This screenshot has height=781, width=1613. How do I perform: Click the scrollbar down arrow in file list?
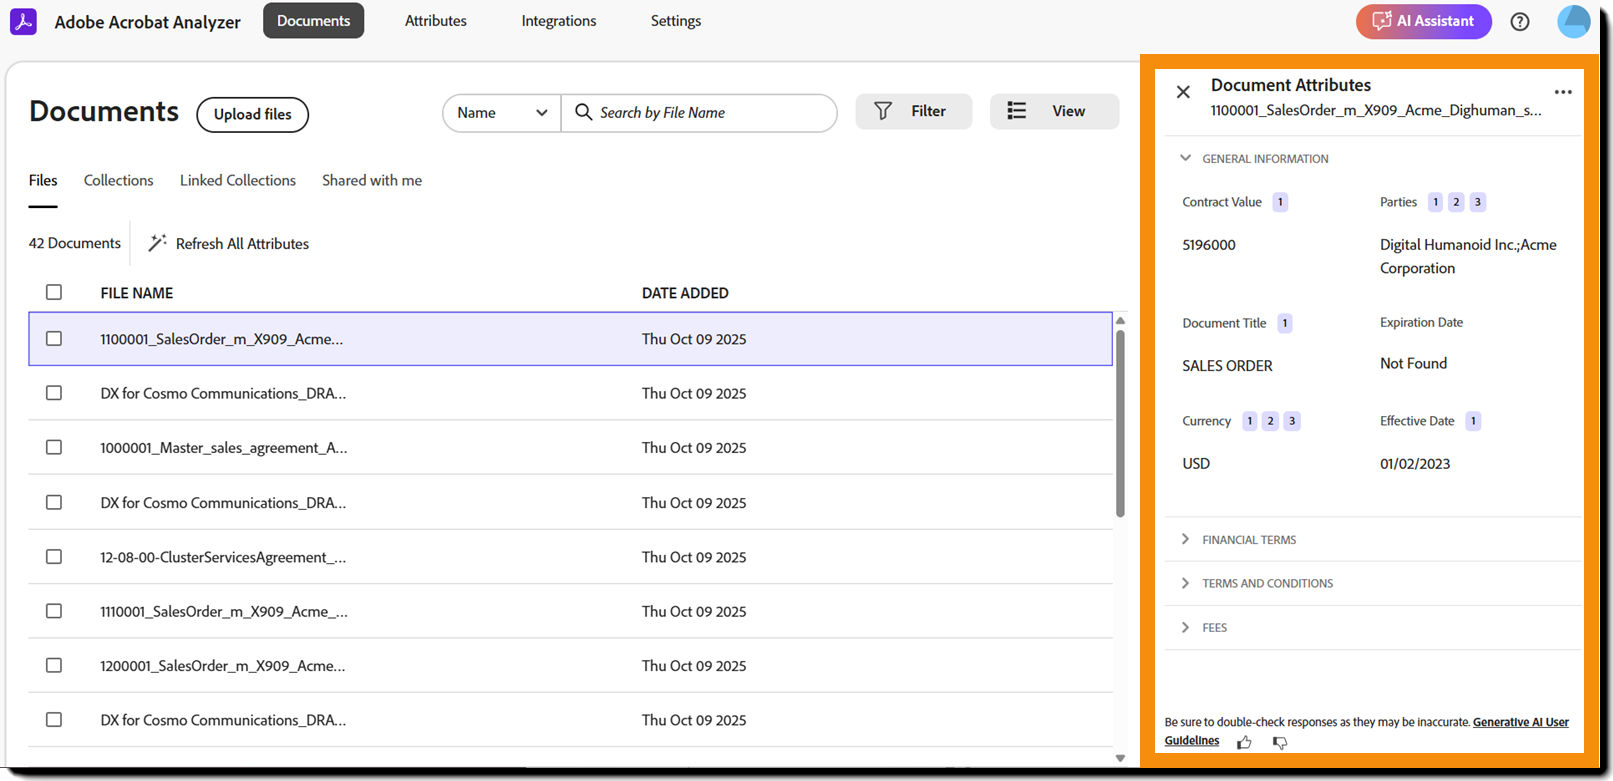pos(1120,758)
